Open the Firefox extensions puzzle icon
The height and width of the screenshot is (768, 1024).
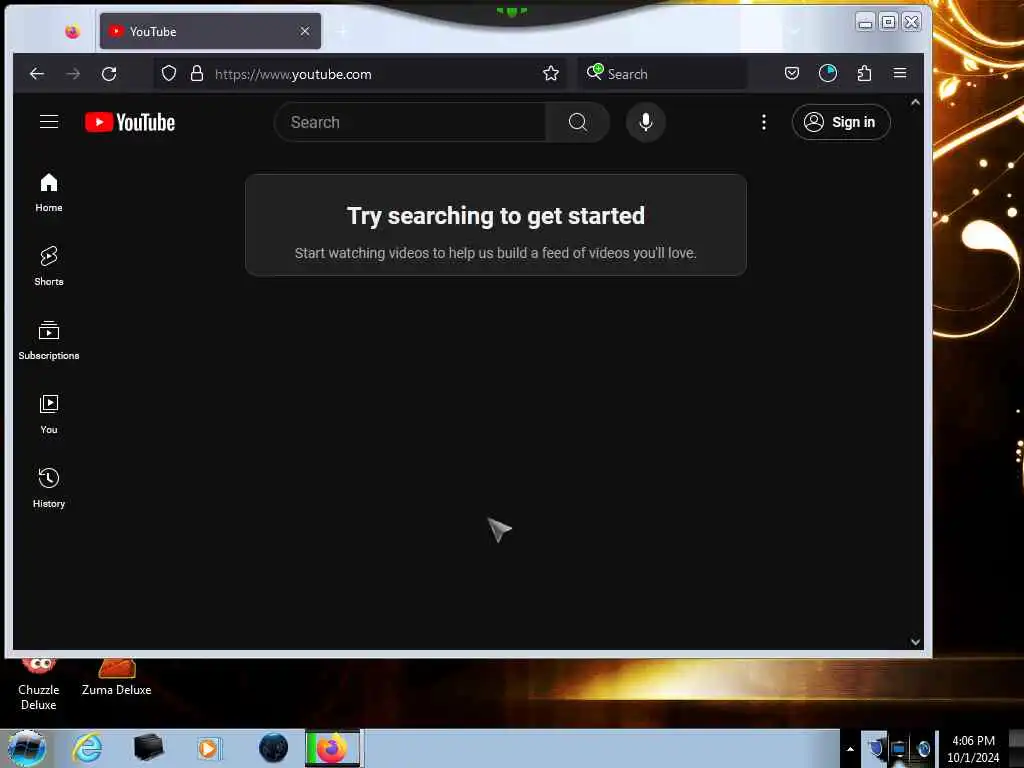864,73
